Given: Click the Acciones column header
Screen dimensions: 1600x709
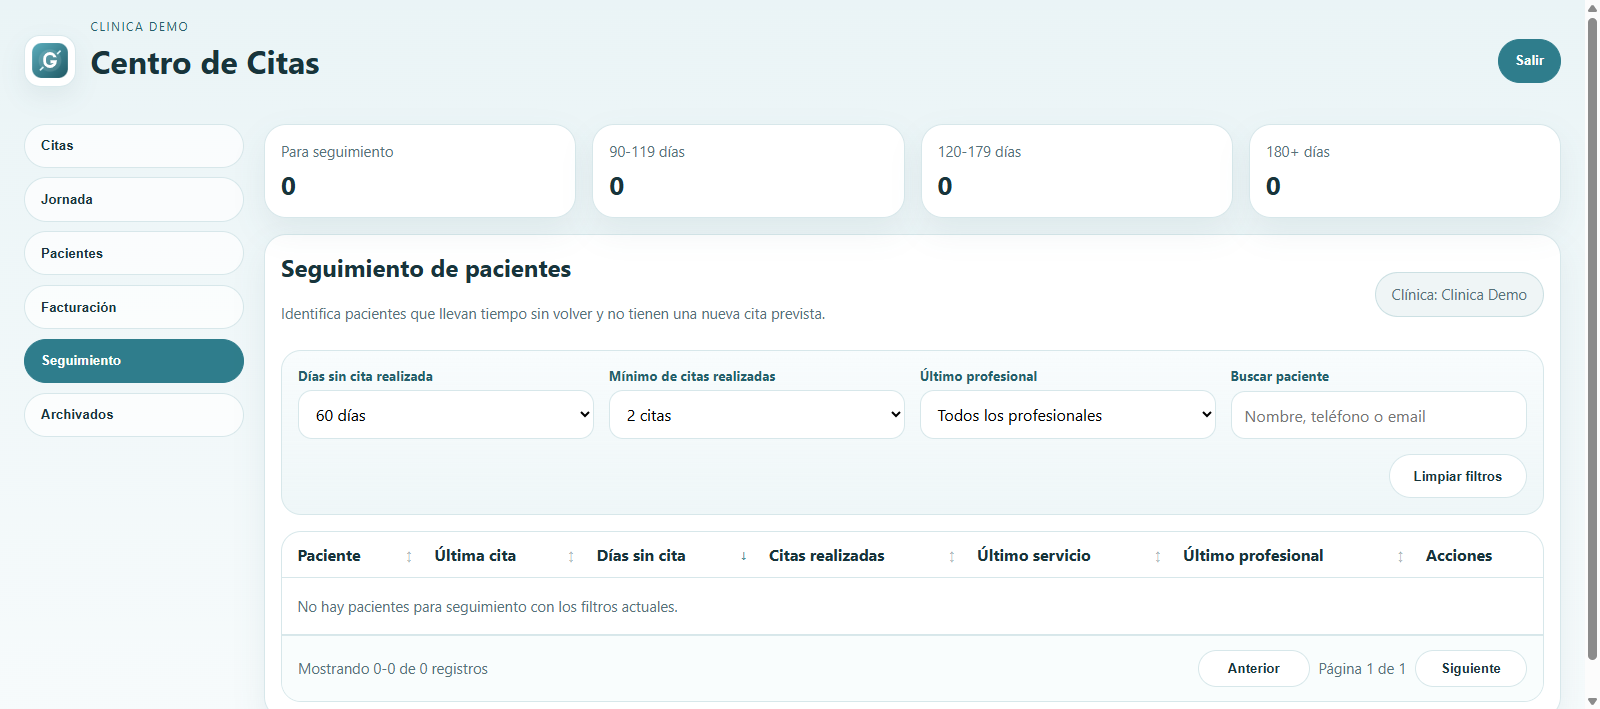Looking at the screenshot, I should 1459,556.
